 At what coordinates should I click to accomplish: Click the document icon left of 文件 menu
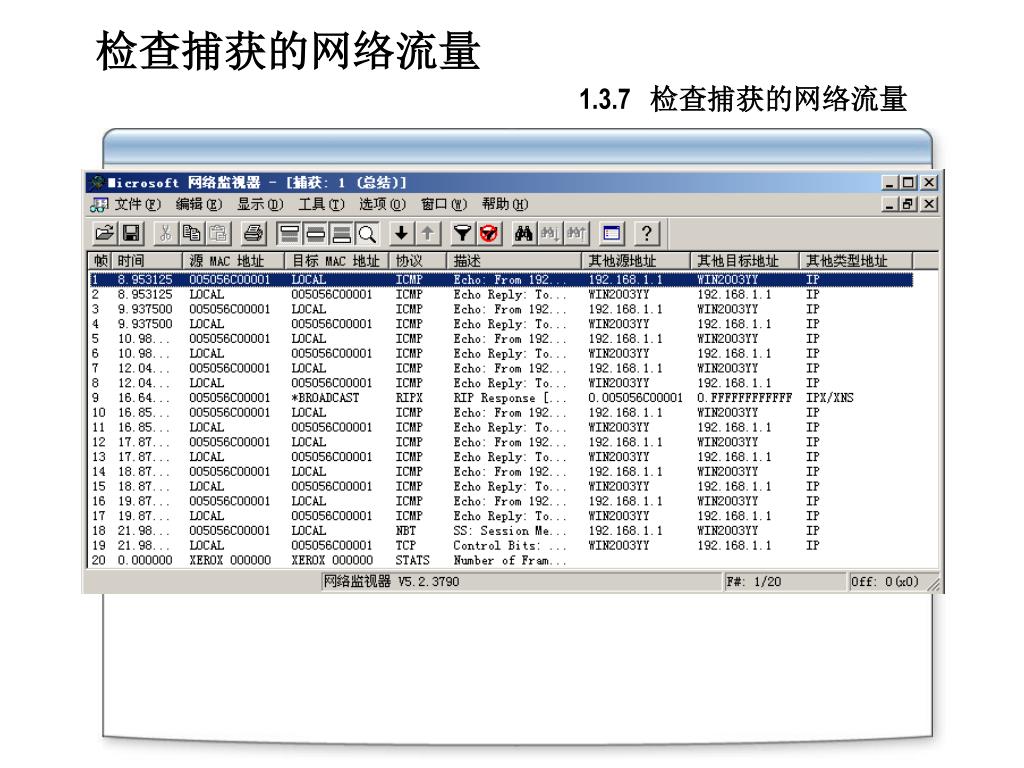click(99, 204)
